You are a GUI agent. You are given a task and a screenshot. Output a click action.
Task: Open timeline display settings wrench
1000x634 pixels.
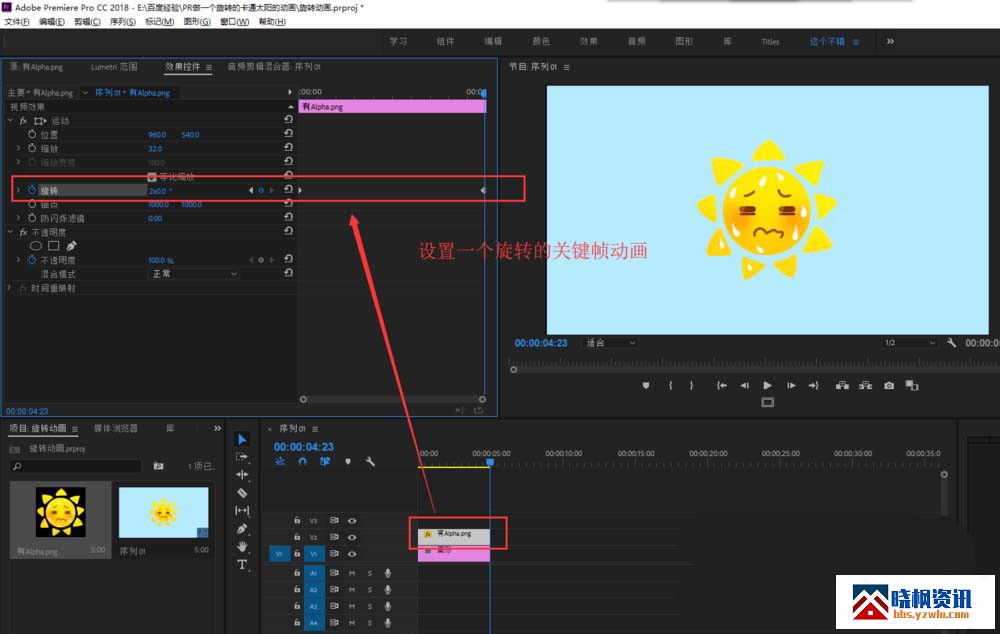point(370,461)
